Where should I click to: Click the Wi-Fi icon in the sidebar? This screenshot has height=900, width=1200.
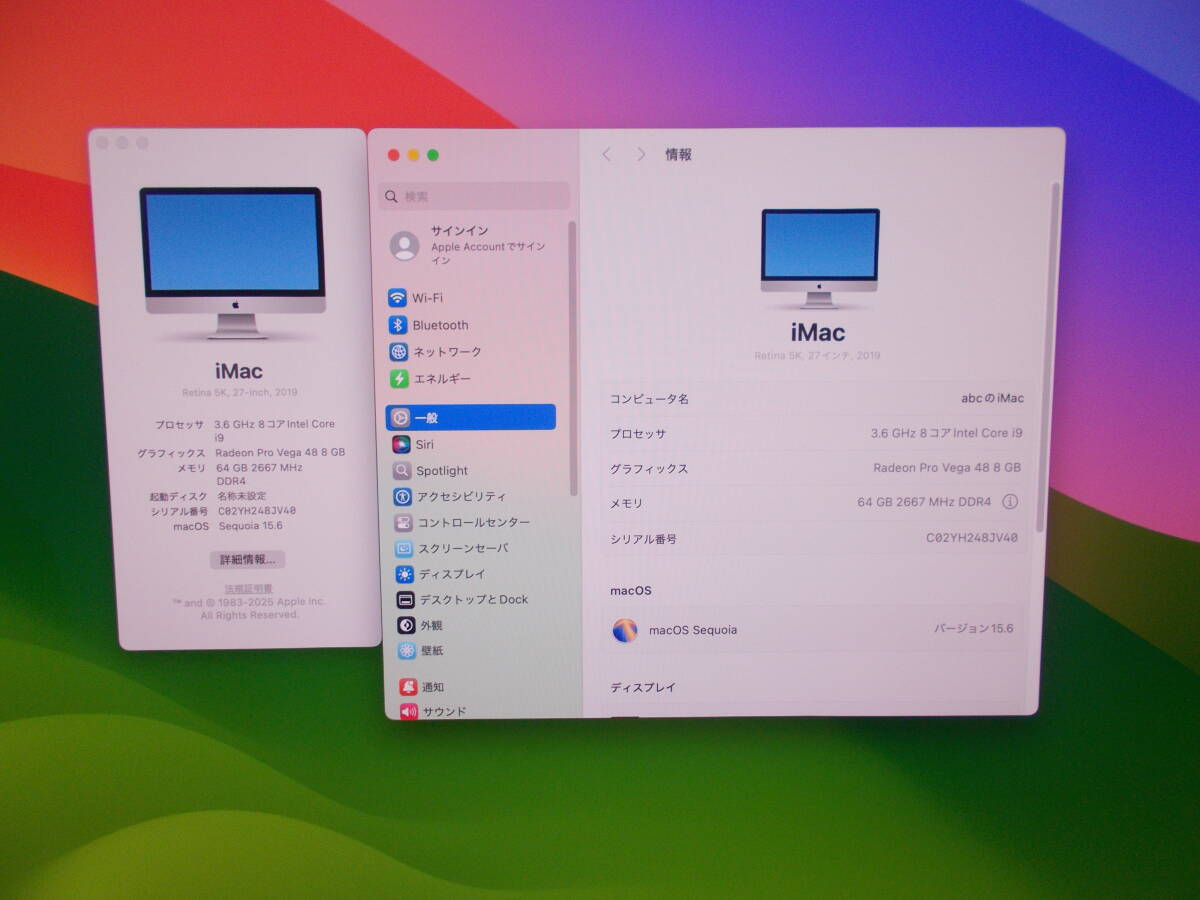[x=398, y=298]
